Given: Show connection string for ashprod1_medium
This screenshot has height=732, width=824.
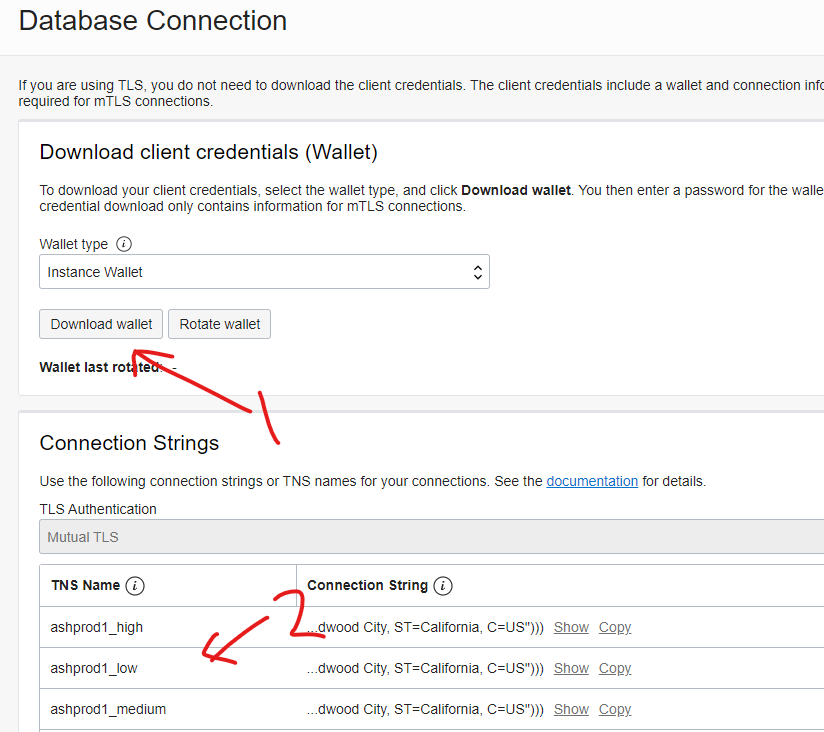Looking at the screenshot, I should [x=571, y=709].
